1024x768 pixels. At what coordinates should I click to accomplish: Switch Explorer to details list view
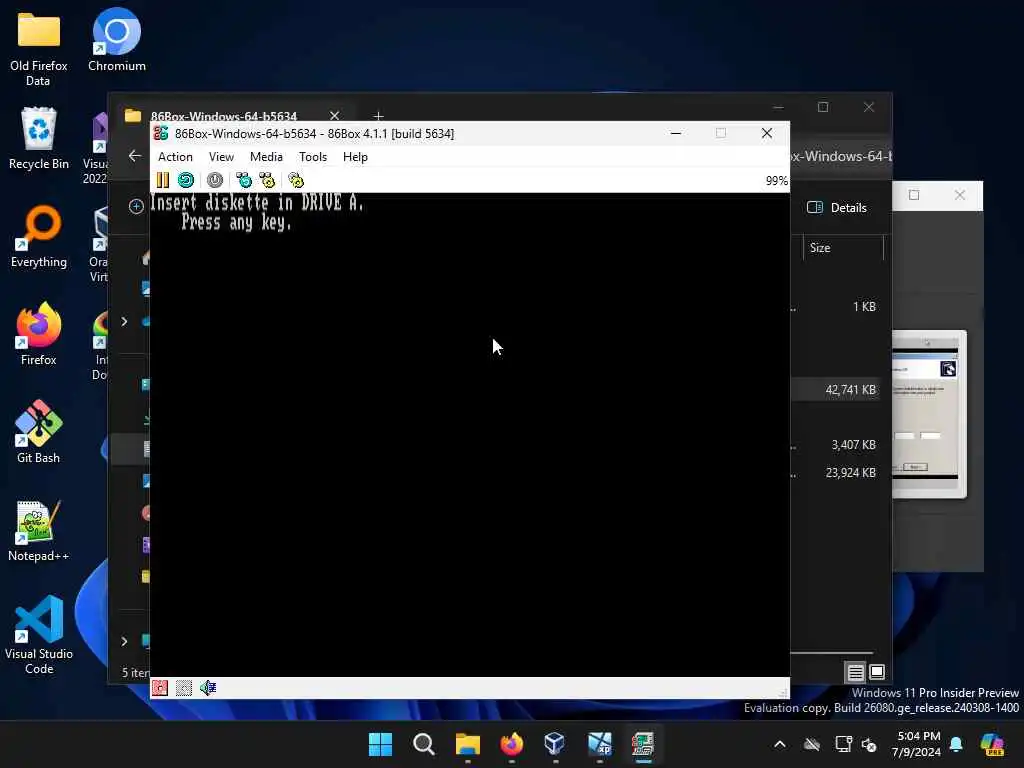click(x=856, y=672)
